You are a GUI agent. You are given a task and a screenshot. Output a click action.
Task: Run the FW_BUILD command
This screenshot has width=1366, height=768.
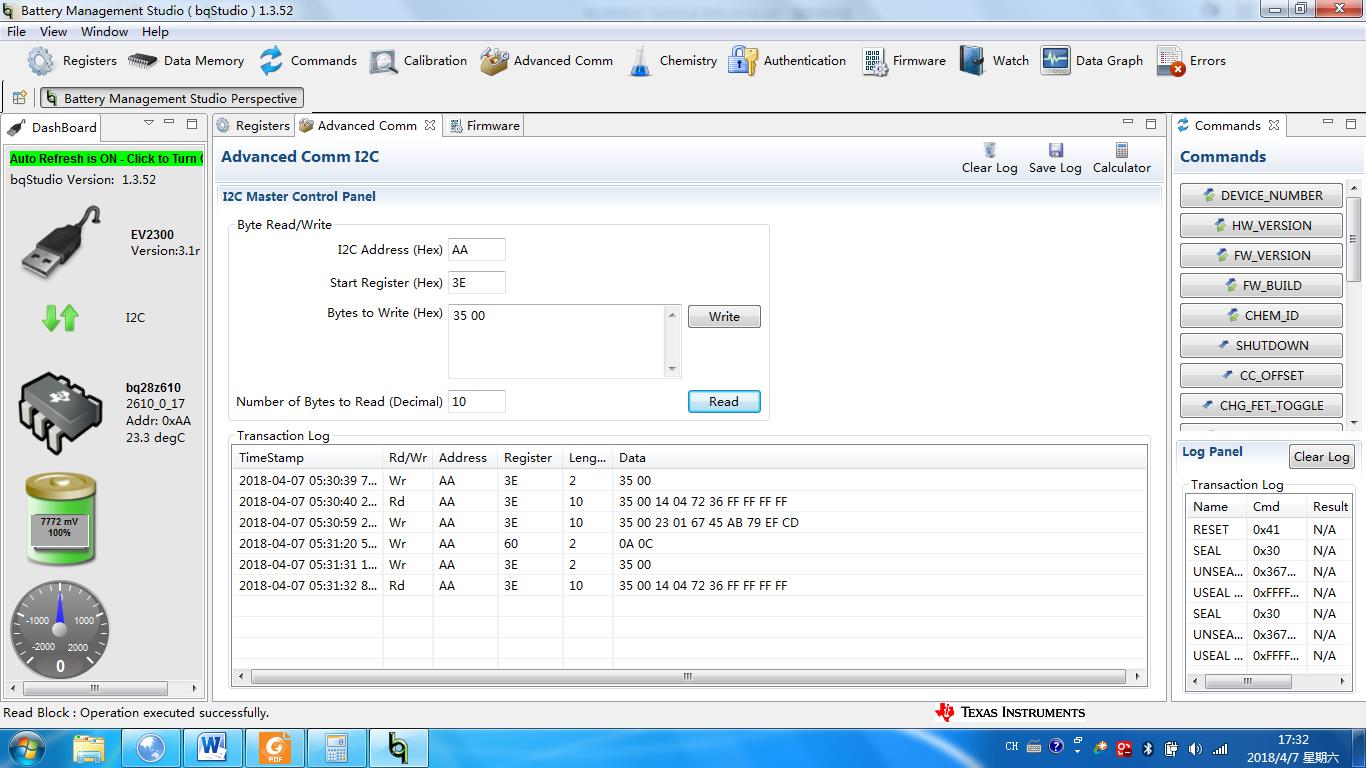point(1262,285)
